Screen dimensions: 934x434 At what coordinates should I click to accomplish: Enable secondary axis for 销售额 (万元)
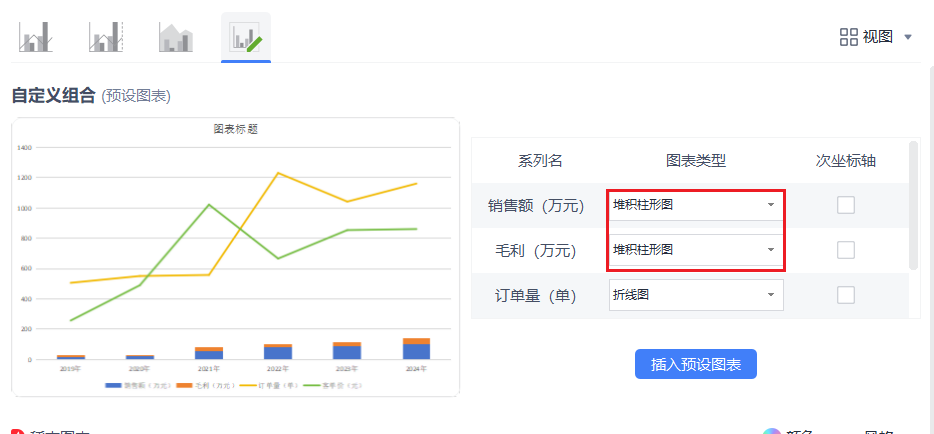tap(846, 205)
